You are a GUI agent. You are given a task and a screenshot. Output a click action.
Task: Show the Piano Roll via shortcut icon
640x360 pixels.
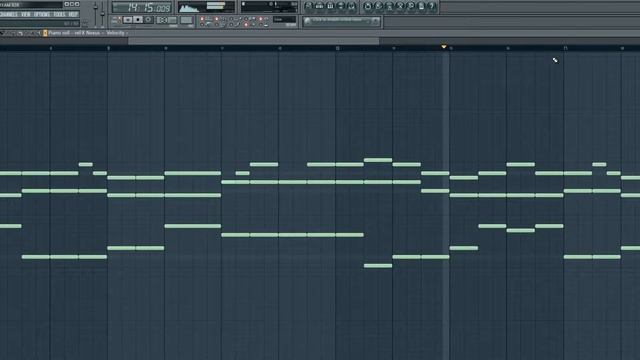[330, 6]
